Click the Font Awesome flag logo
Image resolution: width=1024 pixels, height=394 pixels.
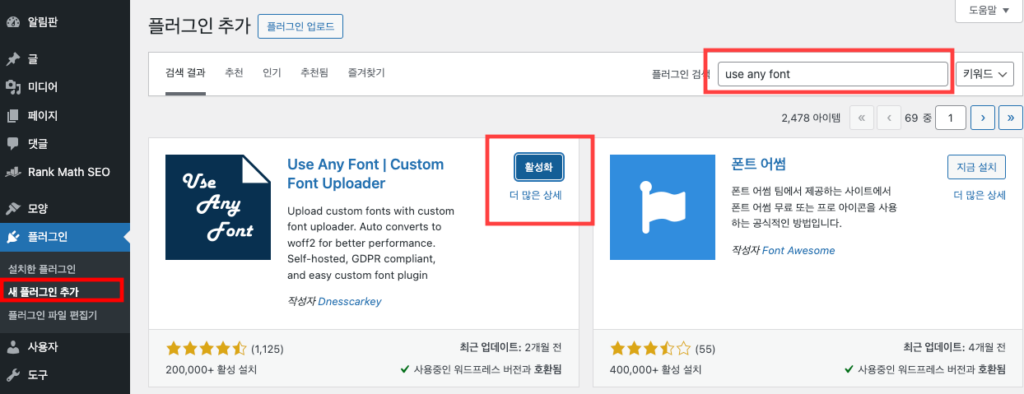662,207
